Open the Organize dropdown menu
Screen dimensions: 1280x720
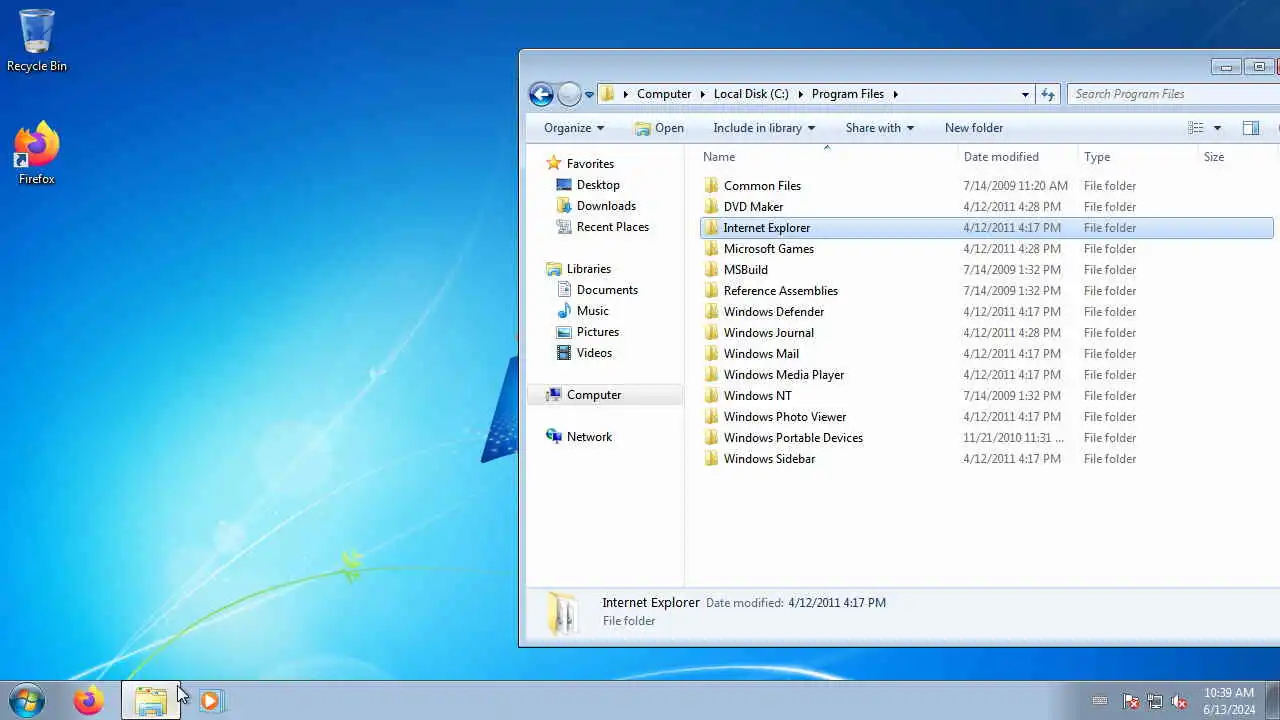point(574,128)
